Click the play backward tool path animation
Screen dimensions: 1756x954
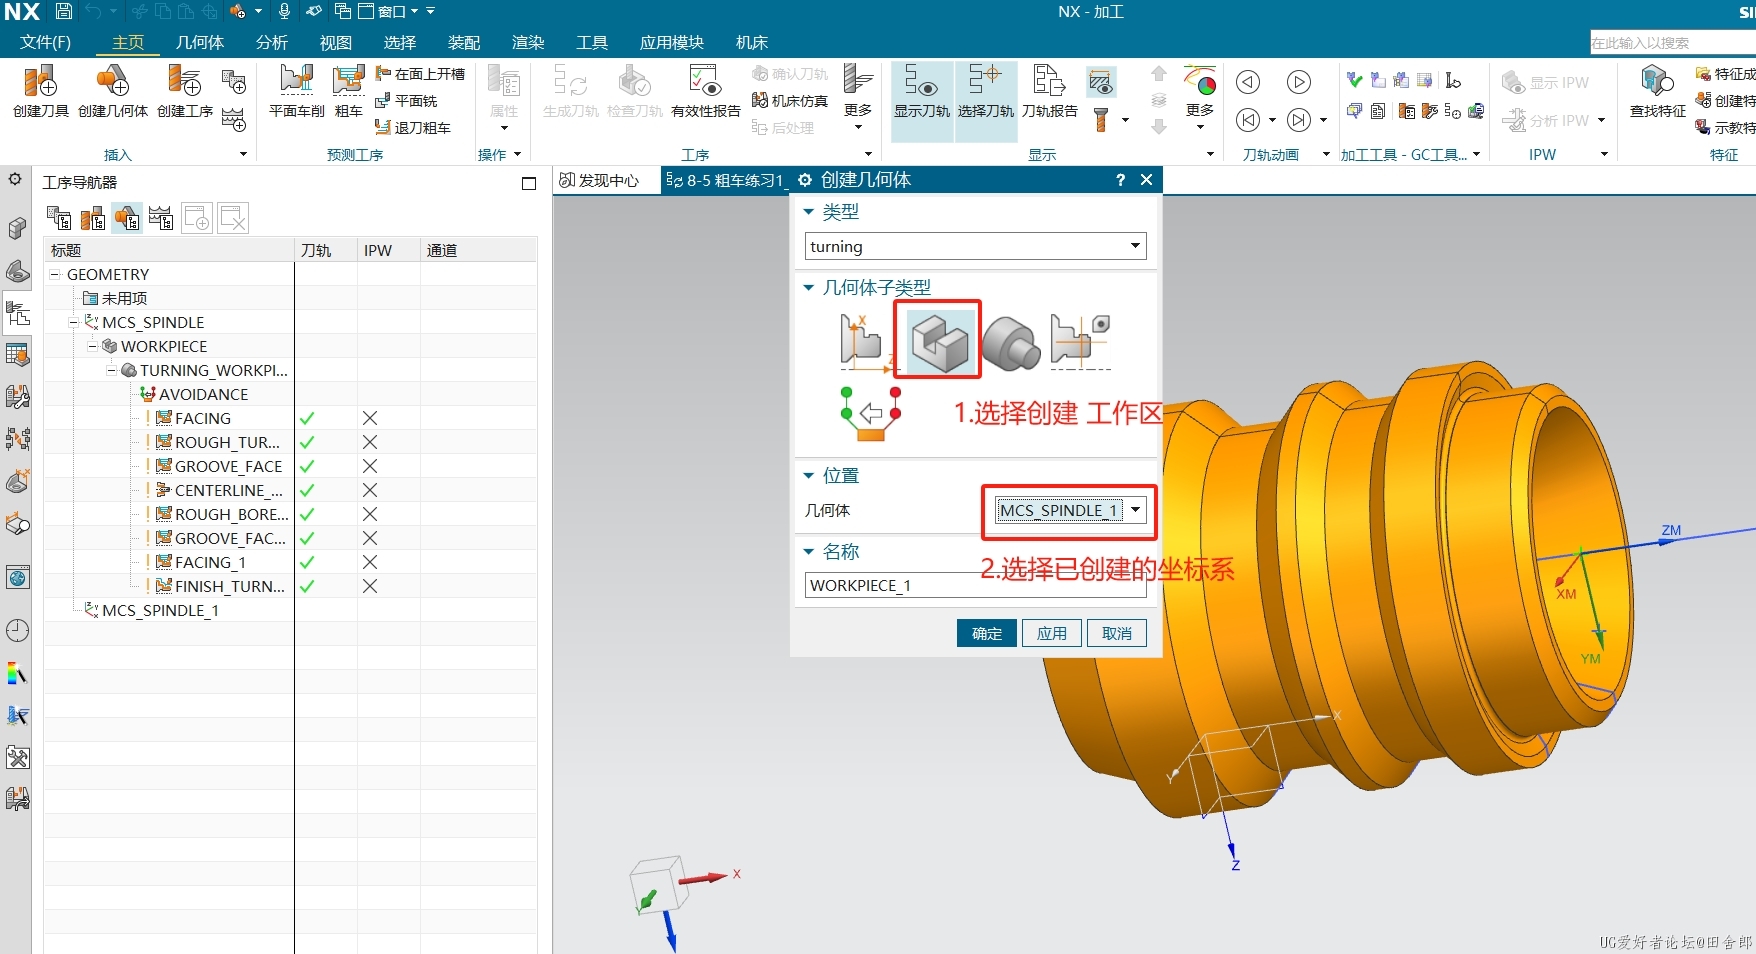point(1248,82)
